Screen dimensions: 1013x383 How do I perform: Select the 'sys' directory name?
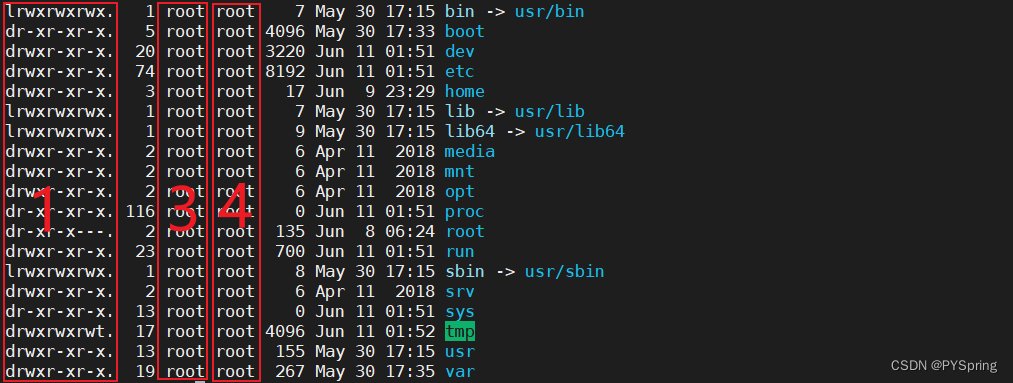pos(459,312)
